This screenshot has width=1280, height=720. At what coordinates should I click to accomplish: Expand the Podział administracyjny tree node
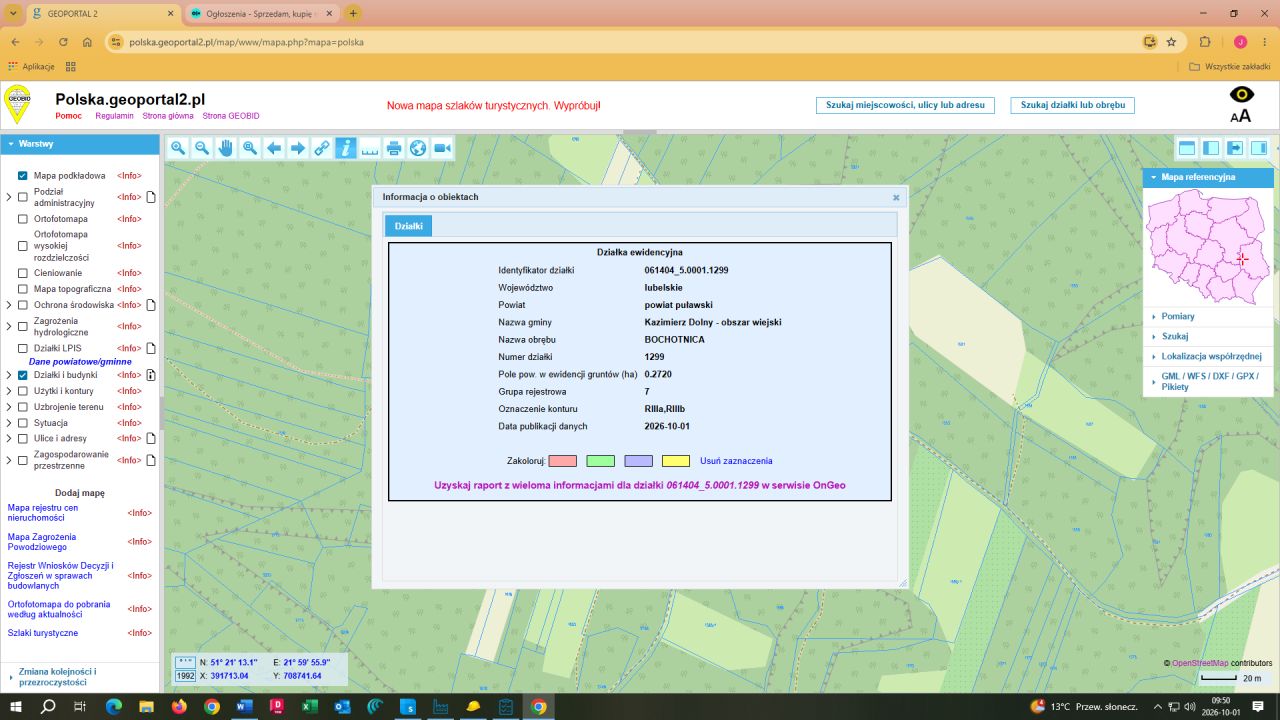pos(9,197)
